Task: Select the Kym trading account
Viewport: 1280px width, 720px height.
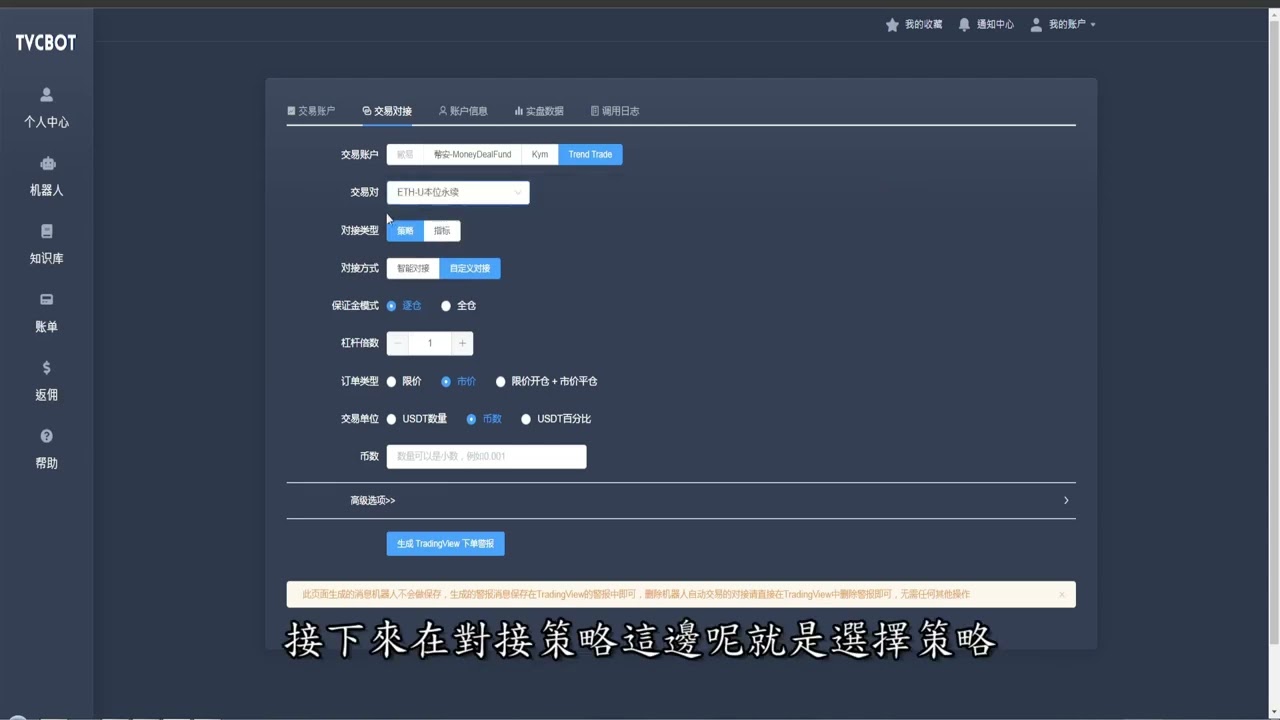Action: point(540,154)
